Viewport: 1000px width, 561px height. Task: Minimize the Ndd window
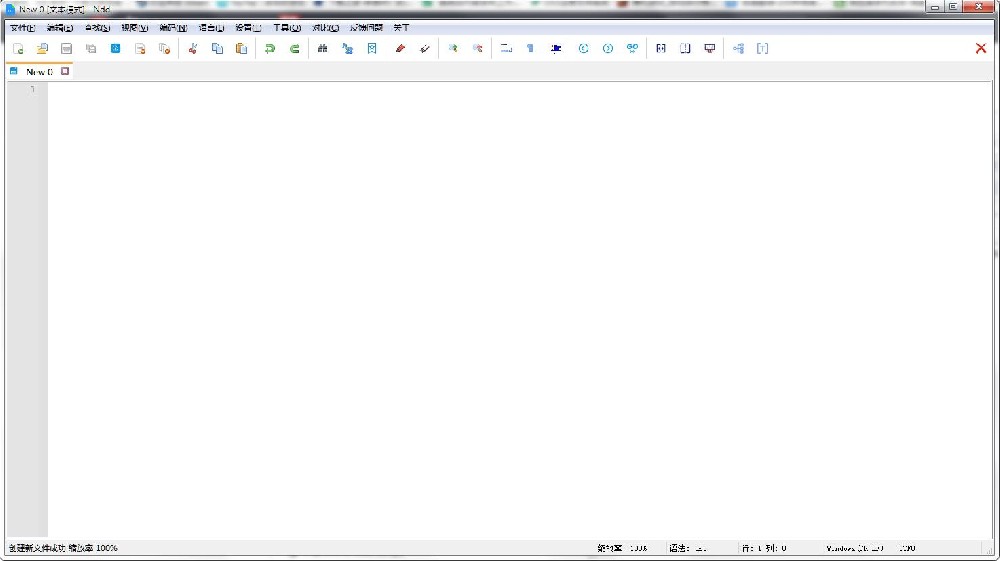[x=935, y=7]
